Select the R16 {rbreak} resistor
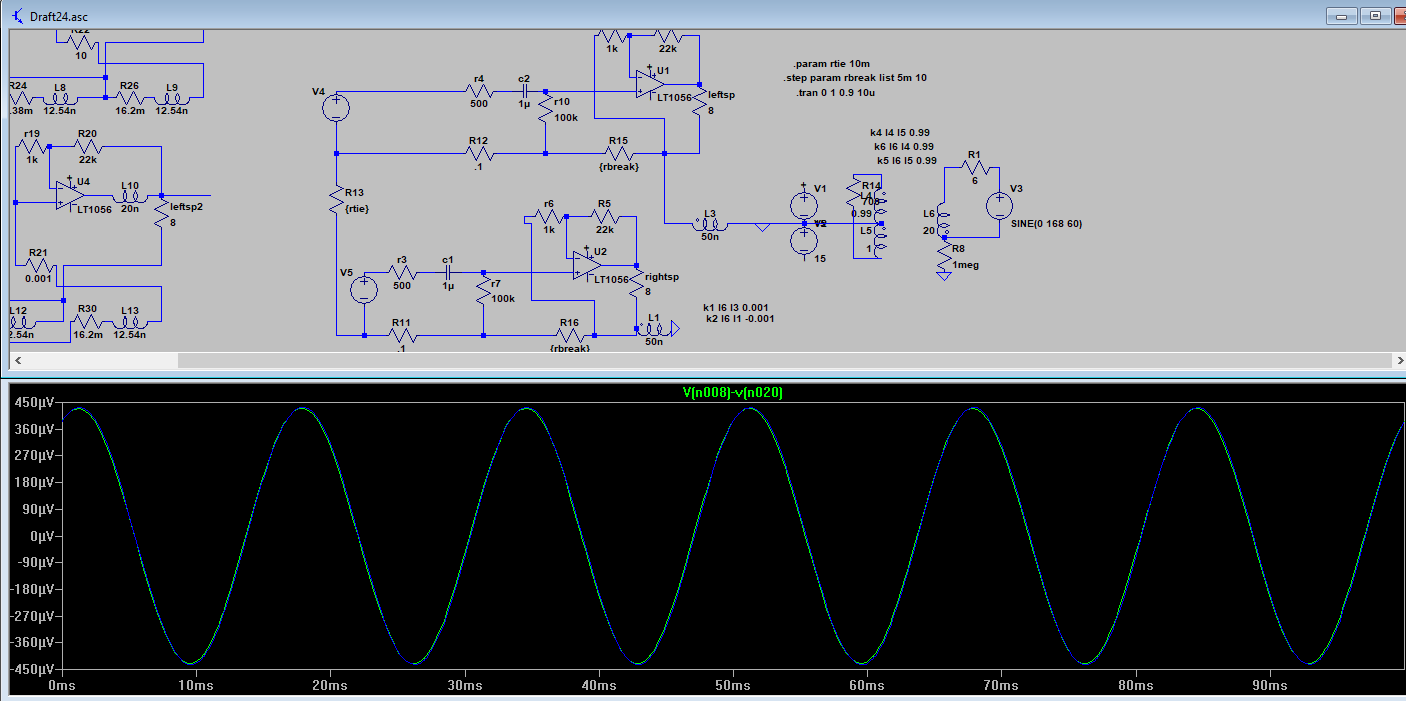 (569, 336)
